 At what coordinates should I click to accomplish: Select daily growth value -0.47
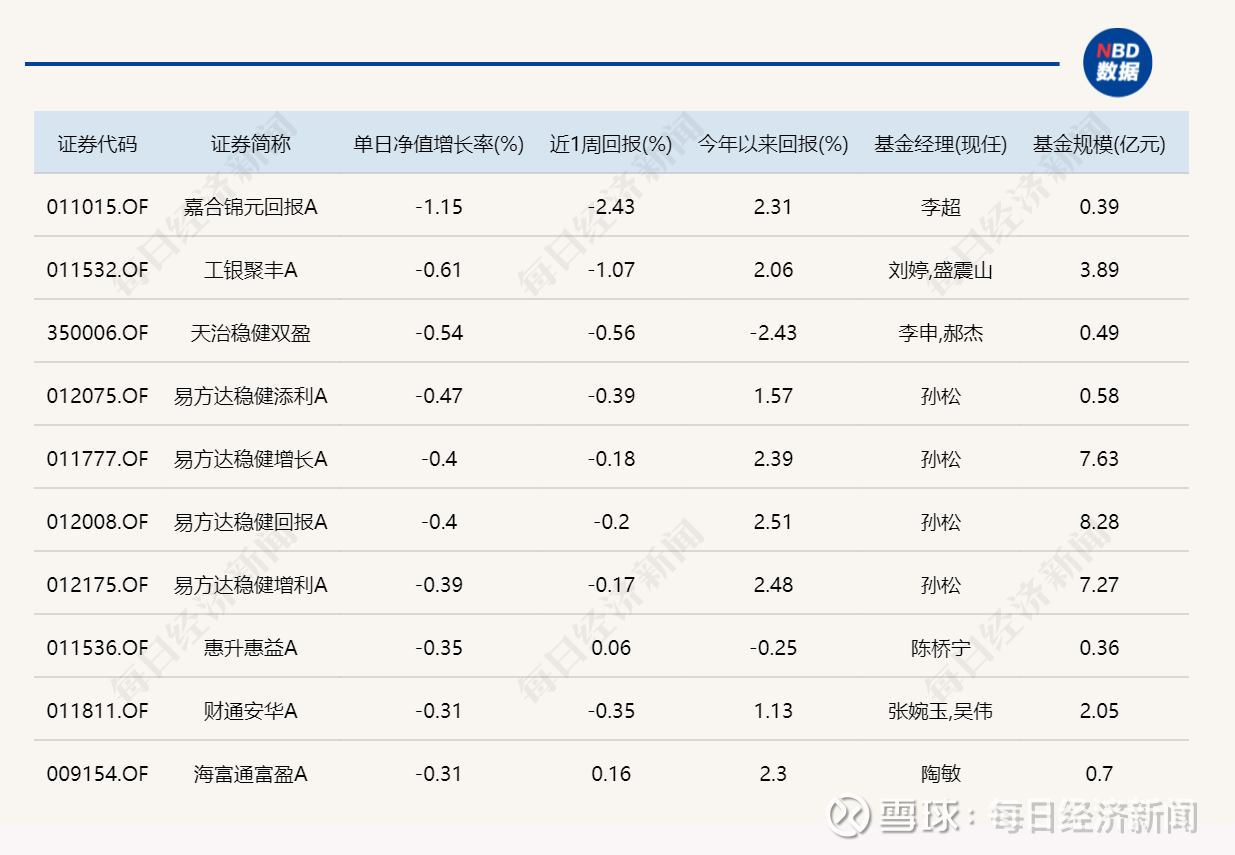(x=439, y=396)
